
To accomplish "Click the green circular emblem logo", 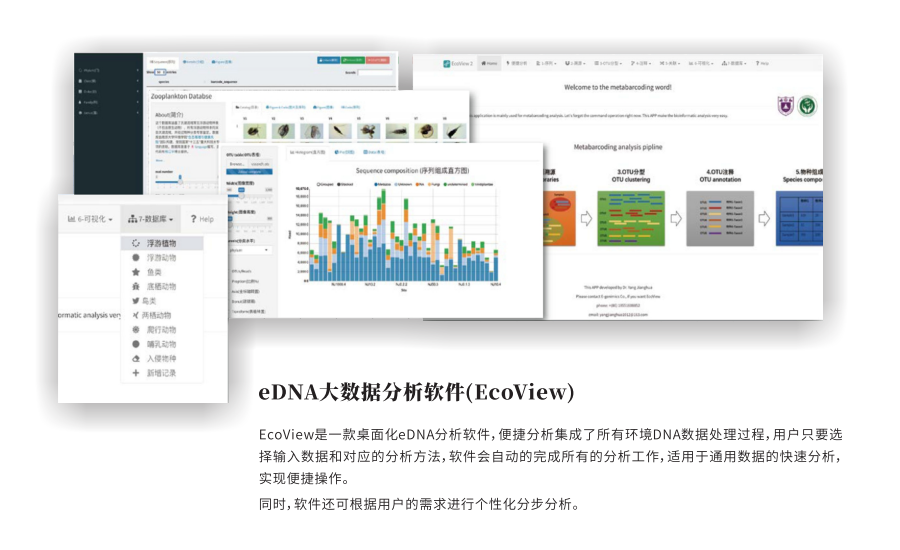I will pyautogui.click(x=807, y=105).
